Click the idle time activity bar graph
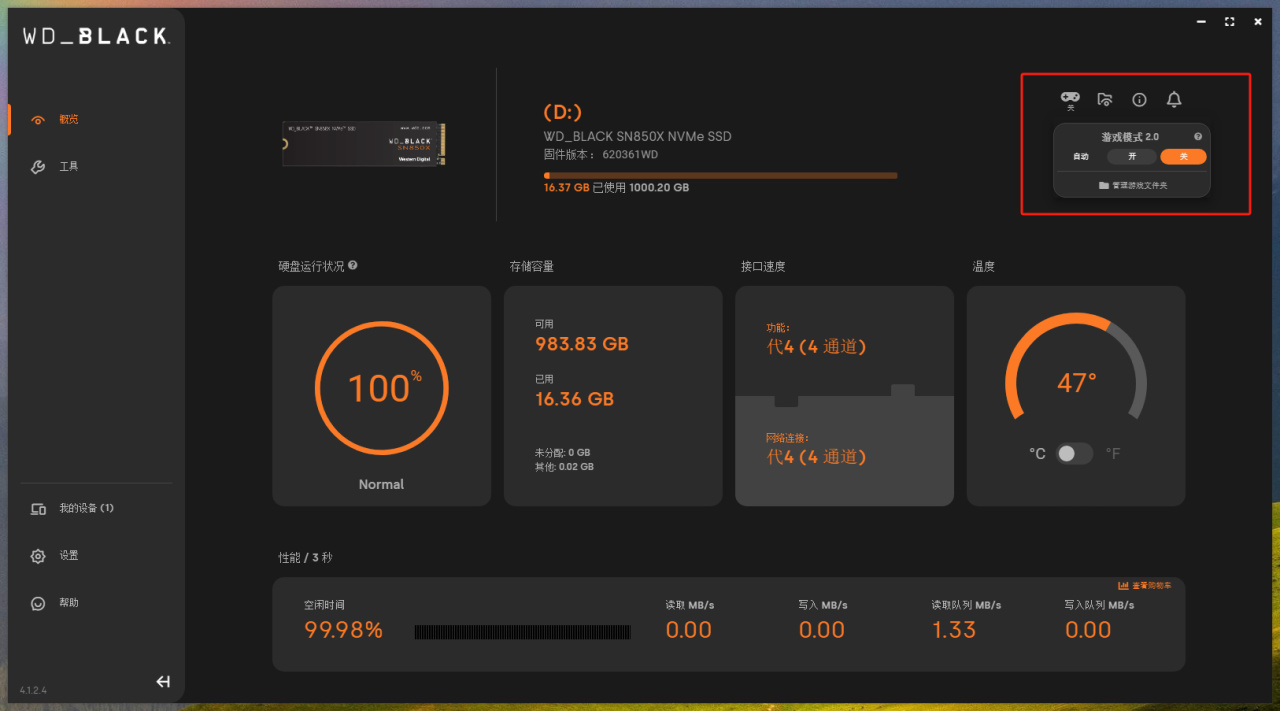Screen dimensions: 1280x711 point(523,632)
